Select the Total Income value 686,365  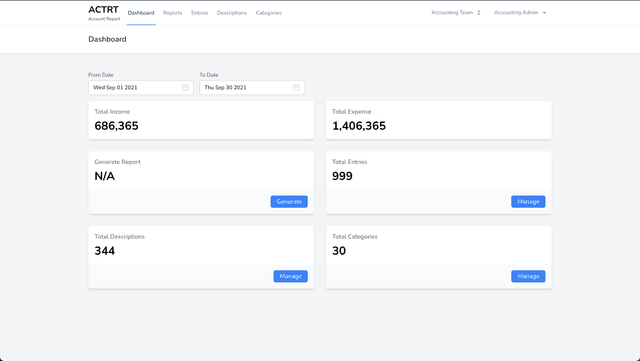tap(116, 126)
